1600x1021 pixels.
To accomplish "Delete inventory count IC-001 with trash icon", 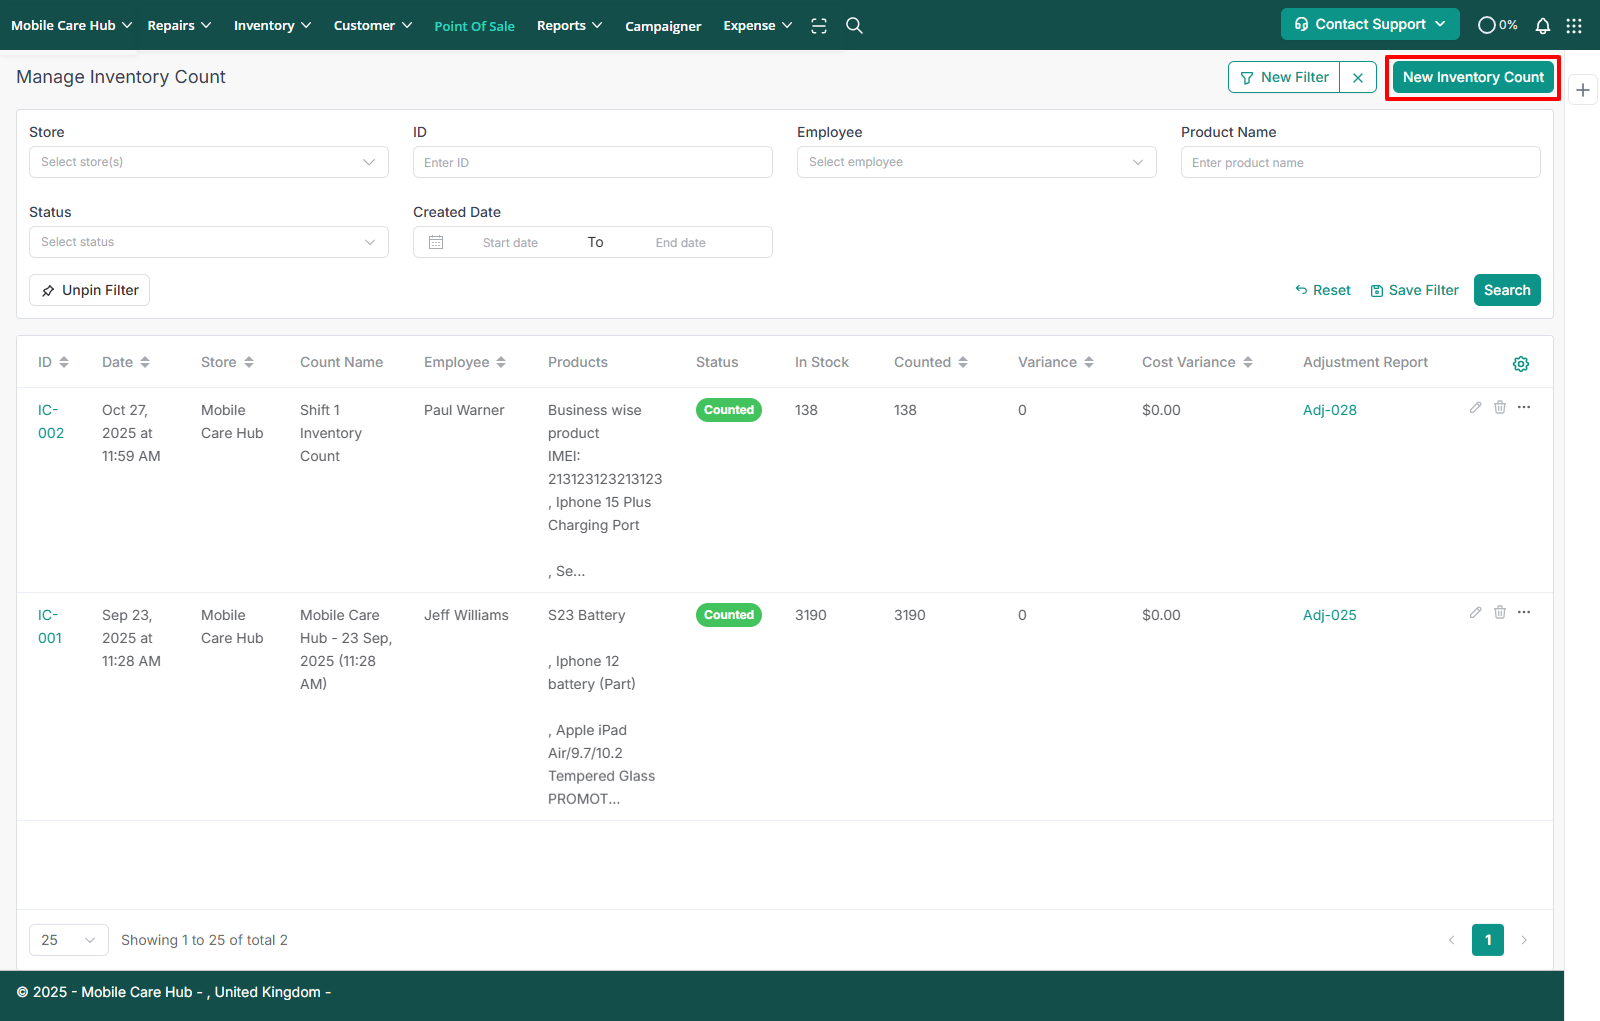I will (1500, 612).
